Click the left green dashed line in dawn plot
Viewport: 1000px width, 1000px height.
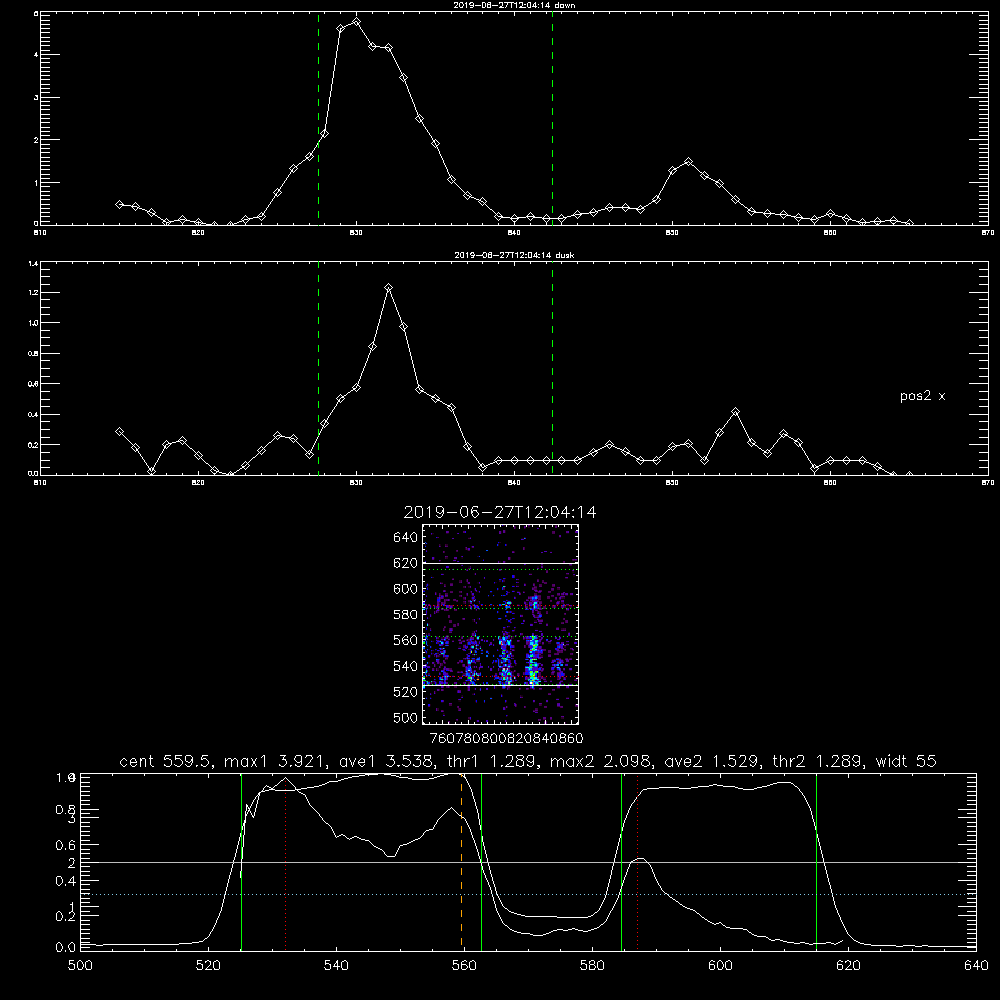(x=318, y=119)
